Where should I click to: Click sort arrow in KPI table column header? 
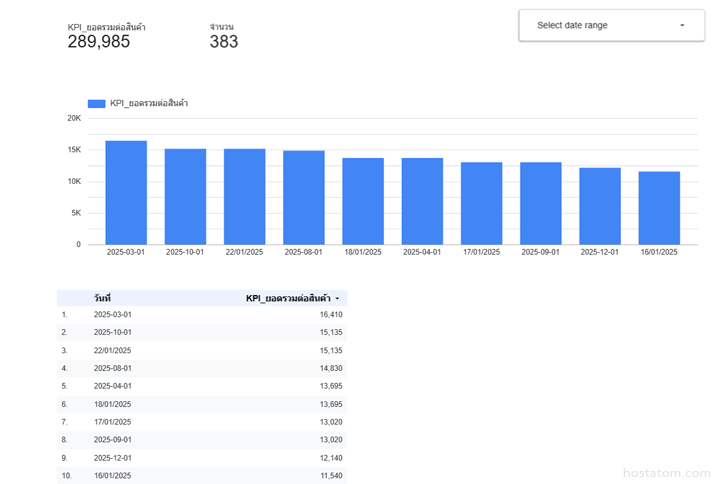(x=337, y=298)
